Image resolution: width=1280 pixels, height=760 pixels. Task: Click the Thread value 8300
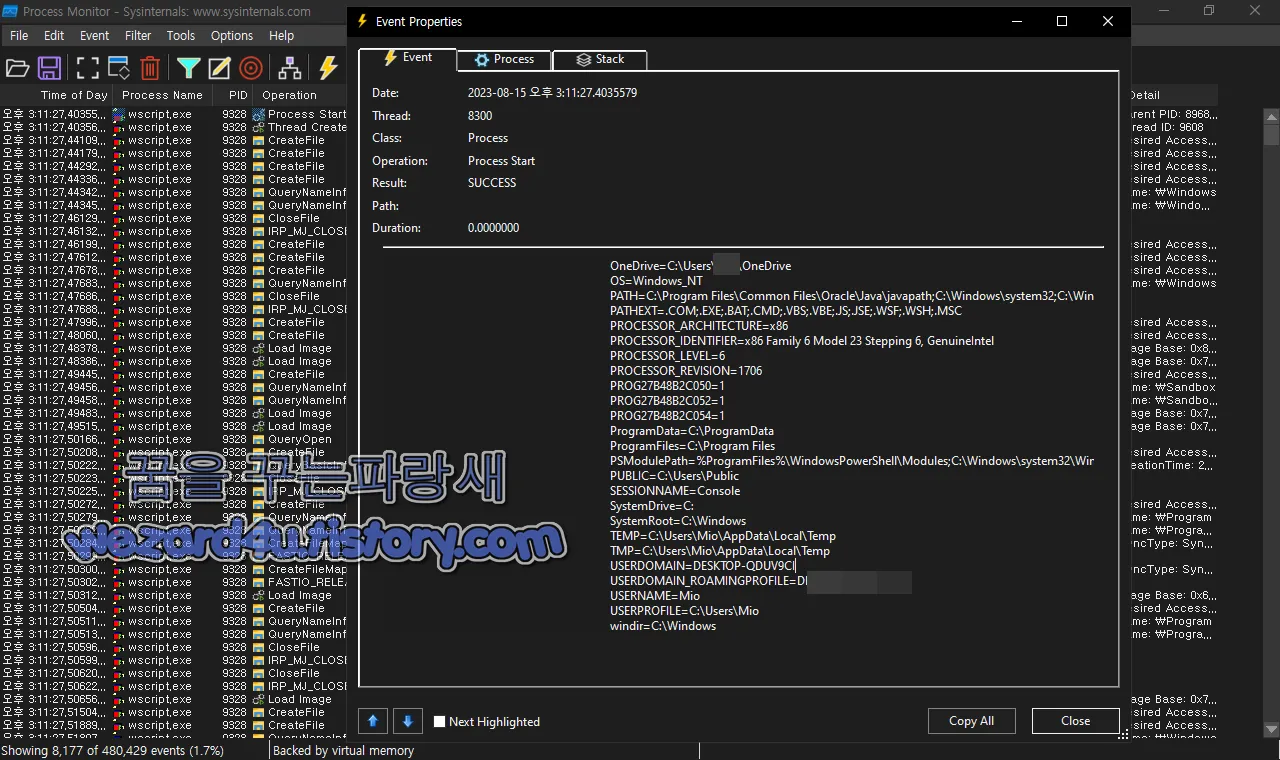(480, 116)
